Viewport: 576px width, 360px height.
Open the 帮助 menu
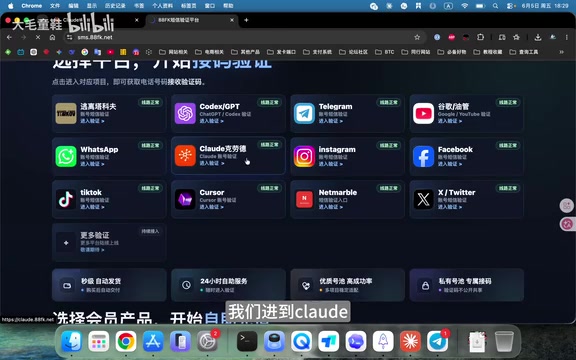tap(228, 6)
